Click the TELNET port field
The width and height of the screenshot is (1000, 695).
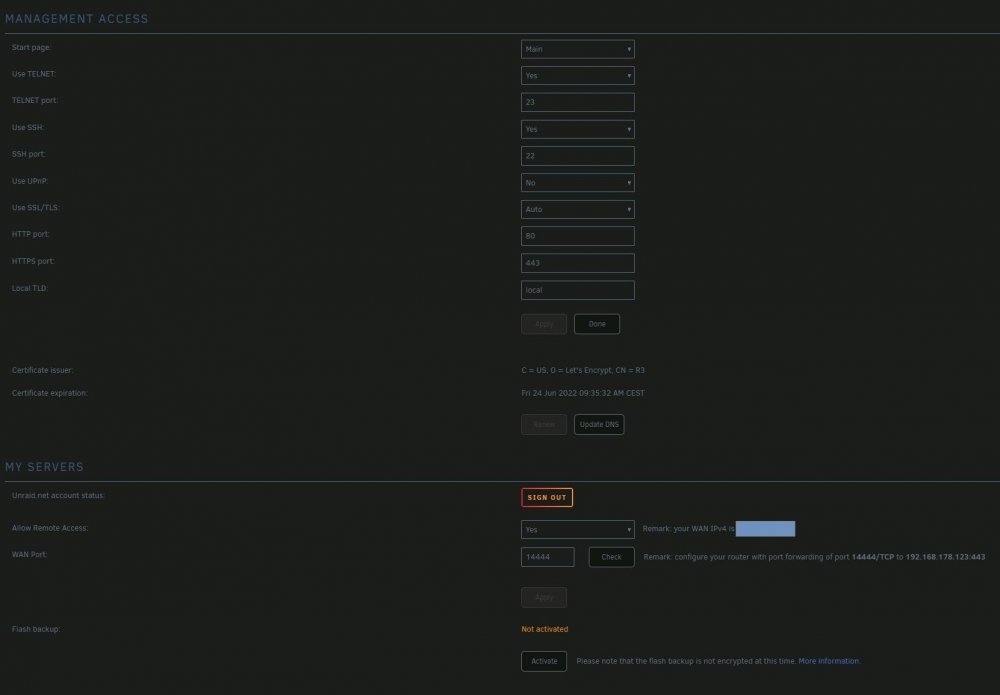pyautogui.click(x=578, y=103)
